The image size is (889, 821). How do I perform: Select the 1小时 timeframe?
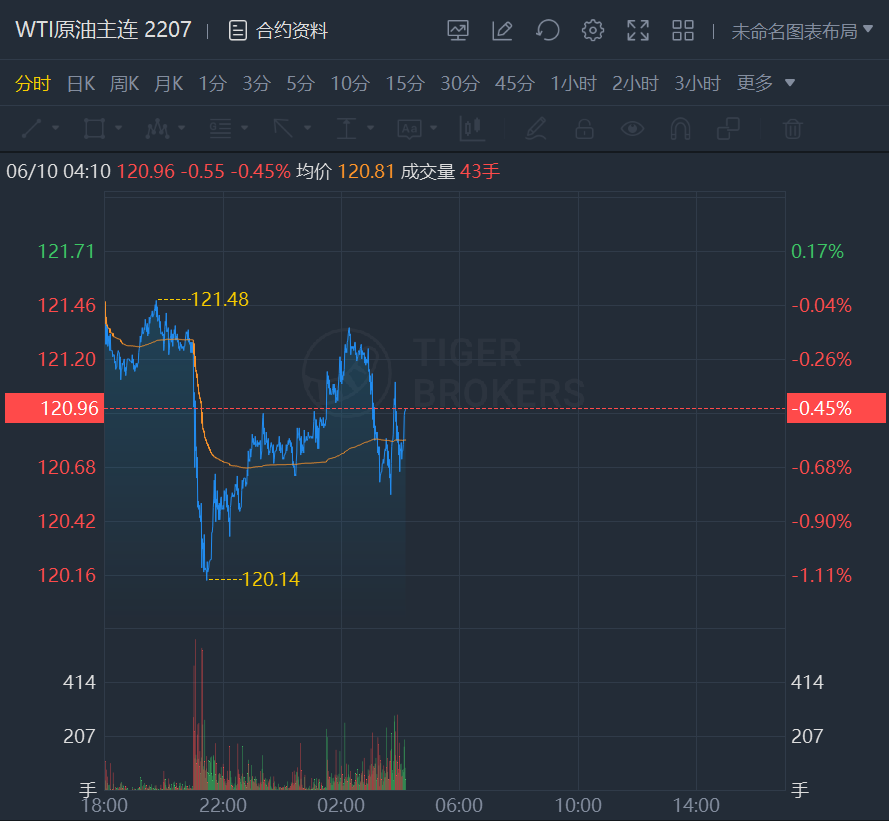(x=574, y=83)
